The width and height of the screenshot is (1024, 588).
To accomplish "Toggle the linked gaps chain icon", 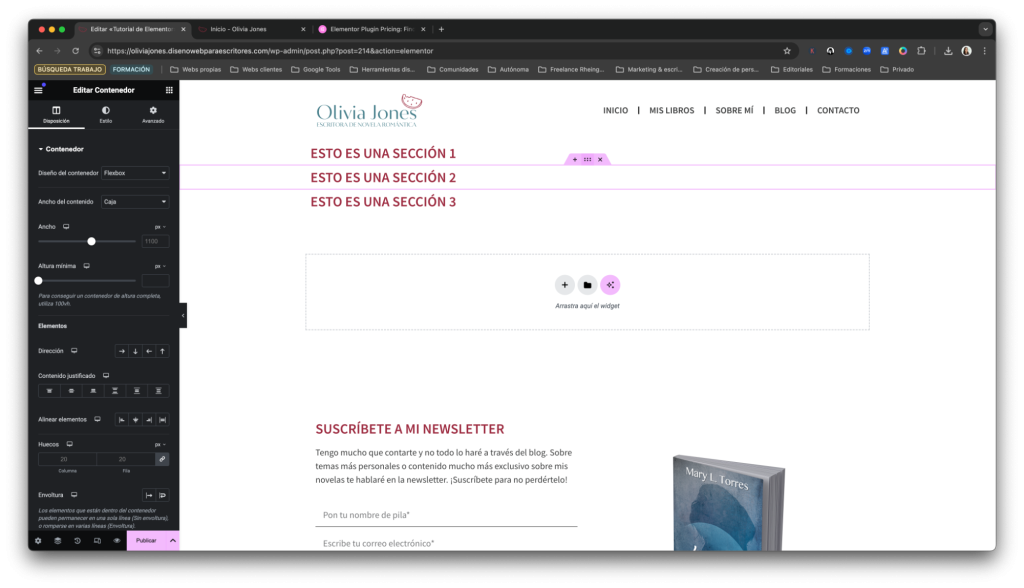I will point(162,459).
